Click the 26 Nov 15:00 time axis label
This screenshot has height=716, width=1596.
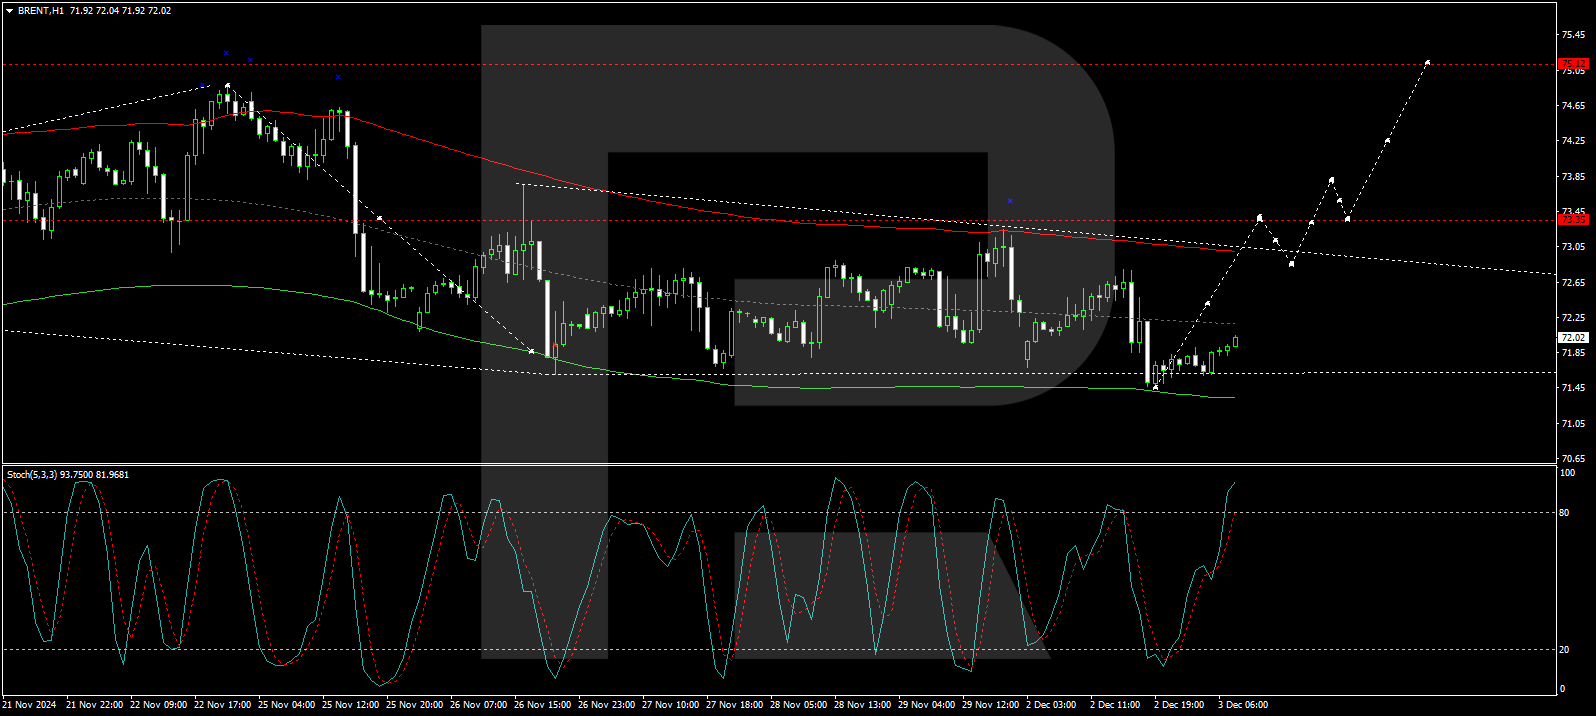(542, 705)
